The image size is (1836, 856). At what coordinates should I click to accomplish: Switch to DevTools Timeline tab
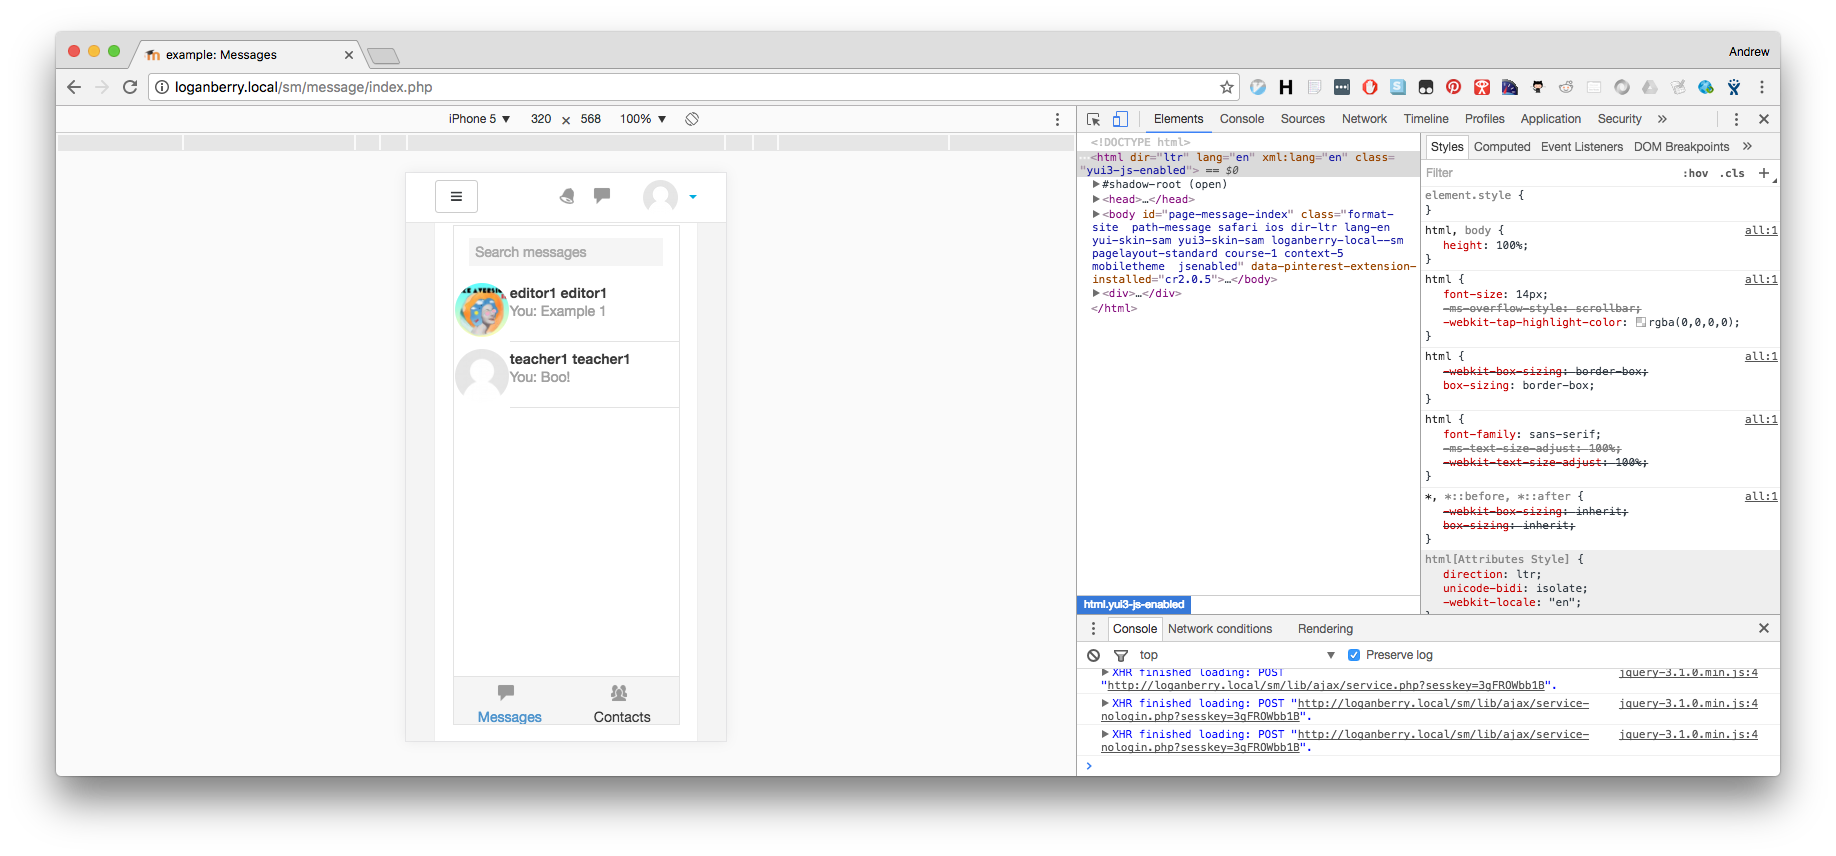pos(1426,119)
